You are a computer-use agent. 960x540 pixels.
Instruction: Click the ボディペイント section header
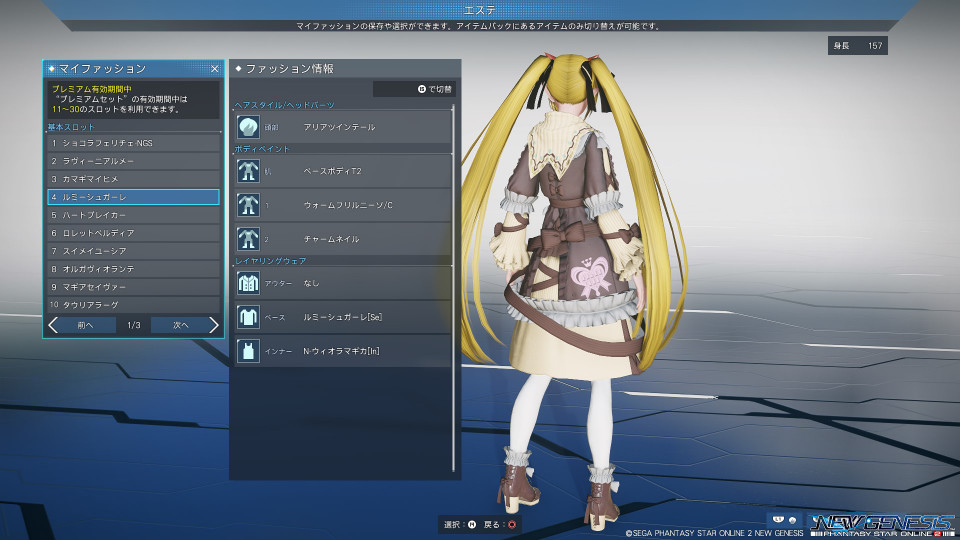click(262, 149)
